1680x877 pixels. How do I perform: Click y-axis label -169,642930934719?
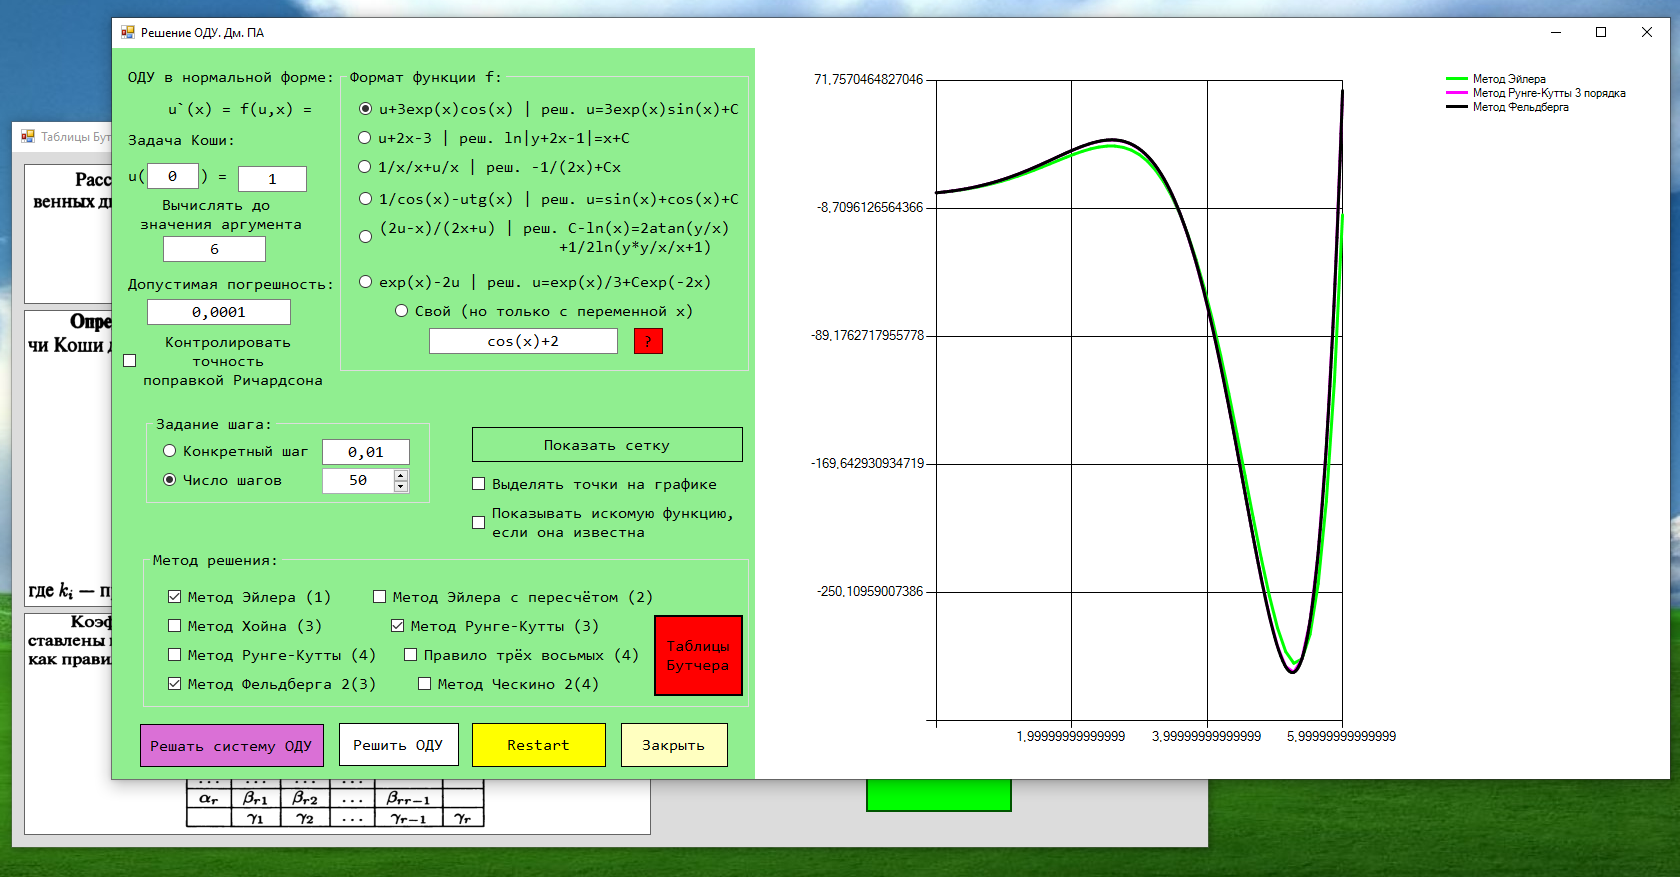pos(867,463)
